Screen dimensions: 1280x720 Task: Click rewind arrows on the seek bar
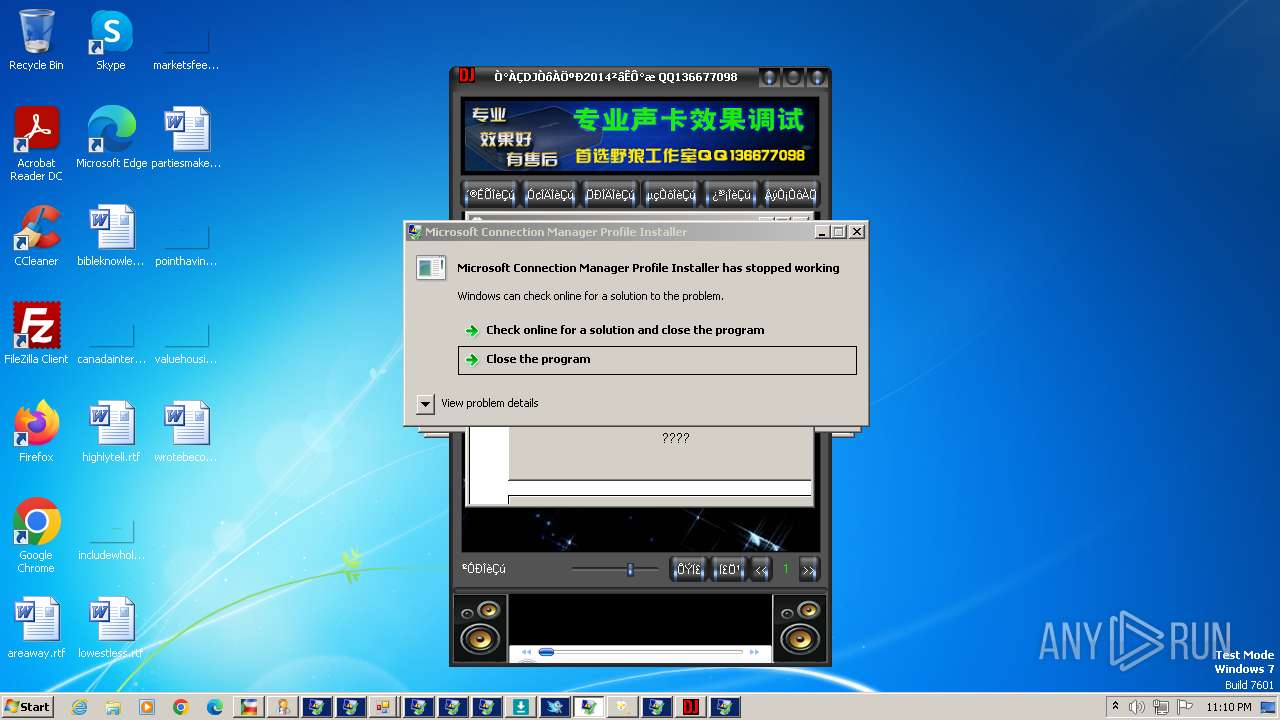[x=526, y=652]
